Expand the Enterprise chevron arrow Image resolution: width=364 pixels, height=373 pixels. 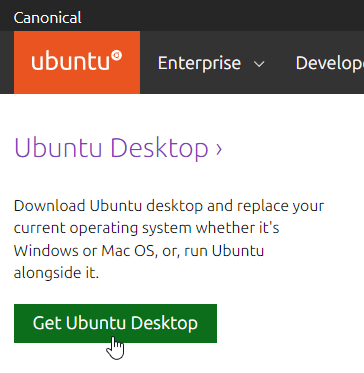[x=259, y=64]
